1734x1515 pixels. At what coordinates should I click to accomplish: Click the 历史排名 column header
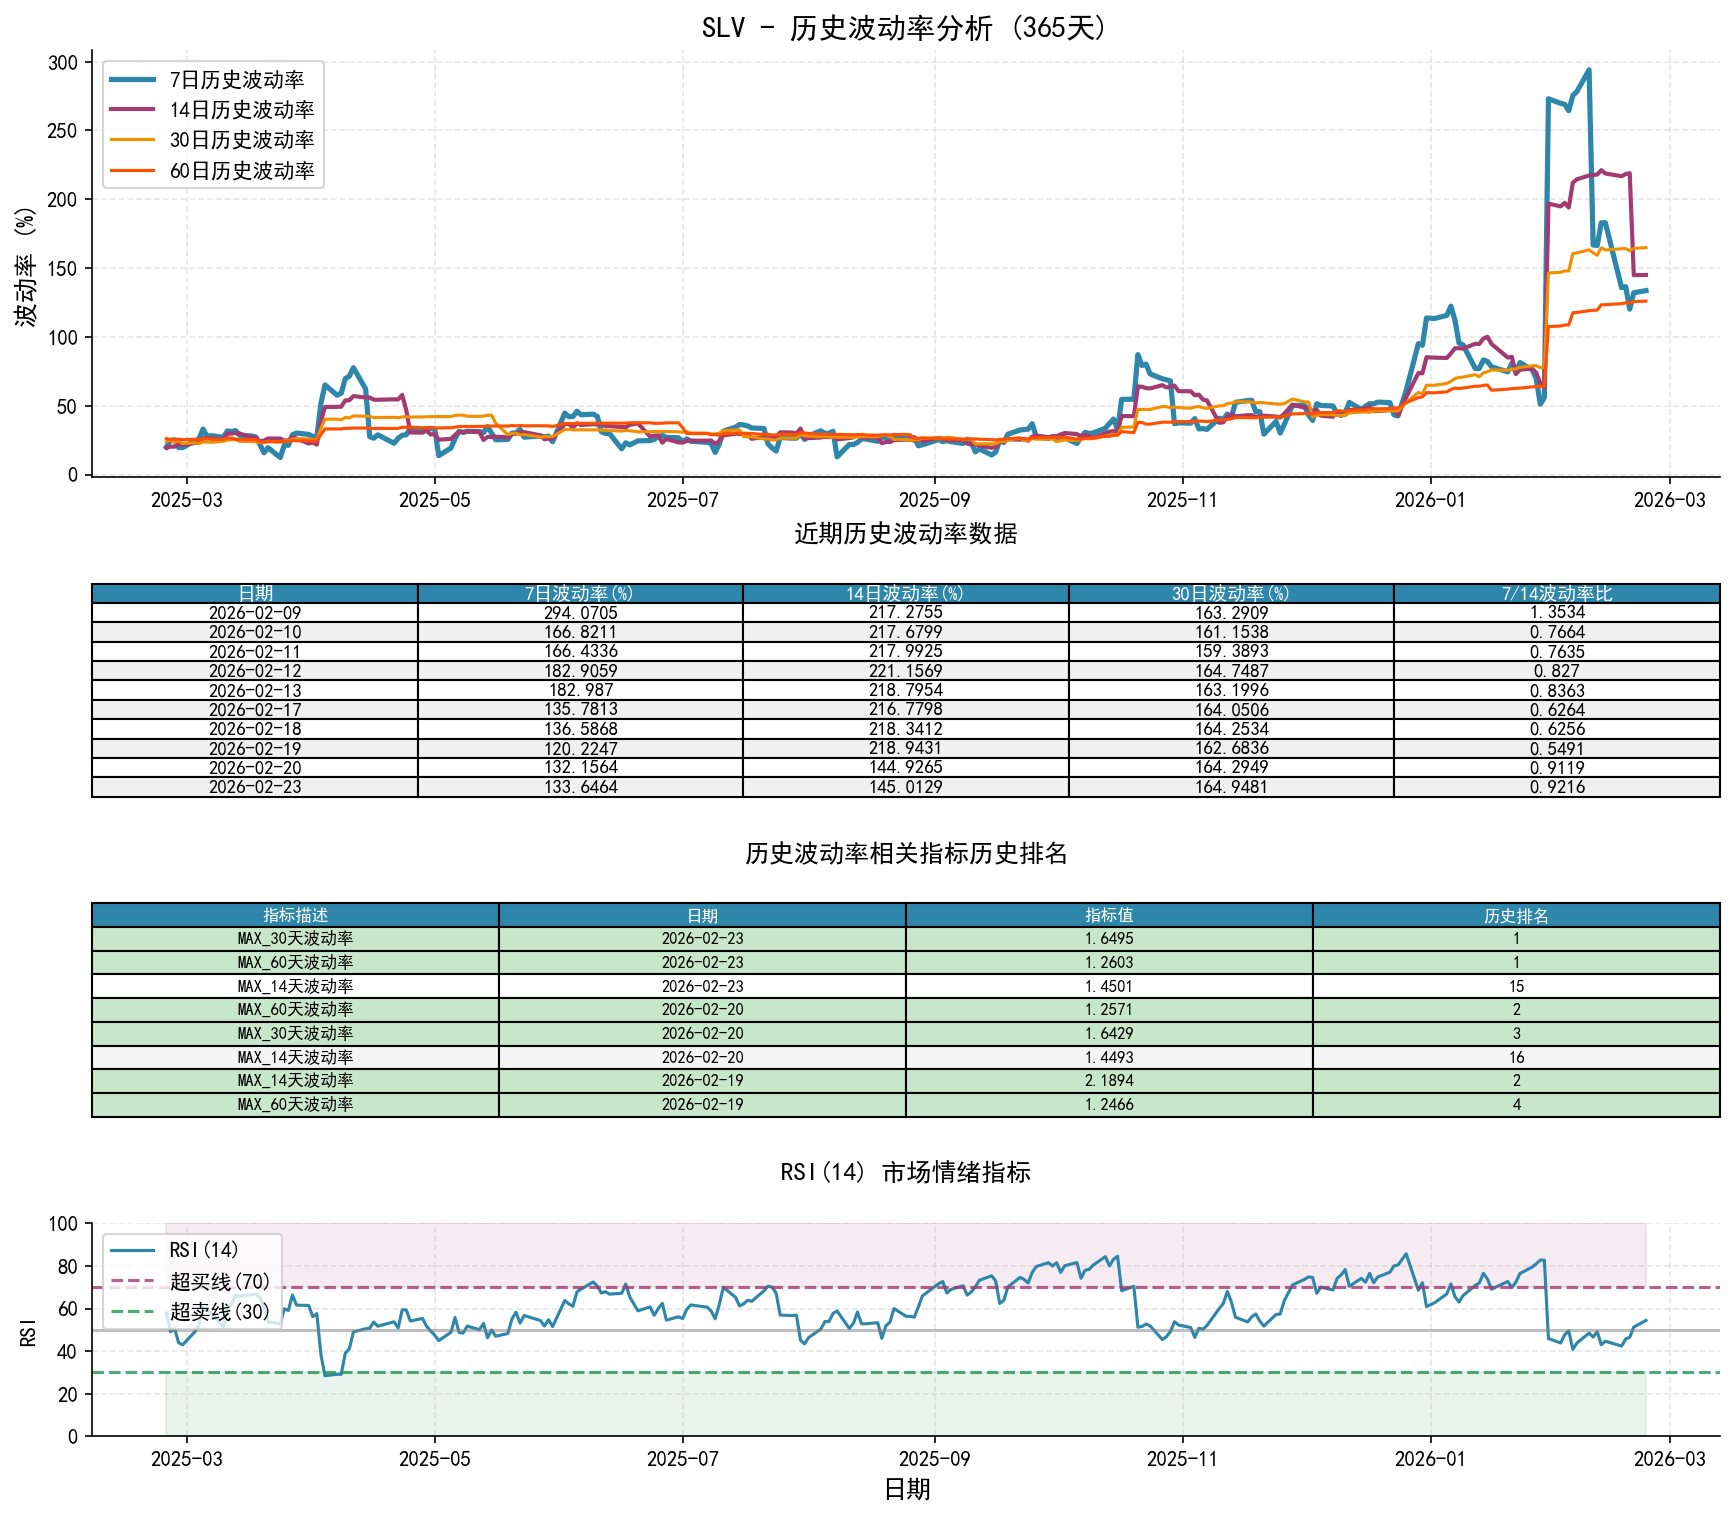coord(1516,915)
